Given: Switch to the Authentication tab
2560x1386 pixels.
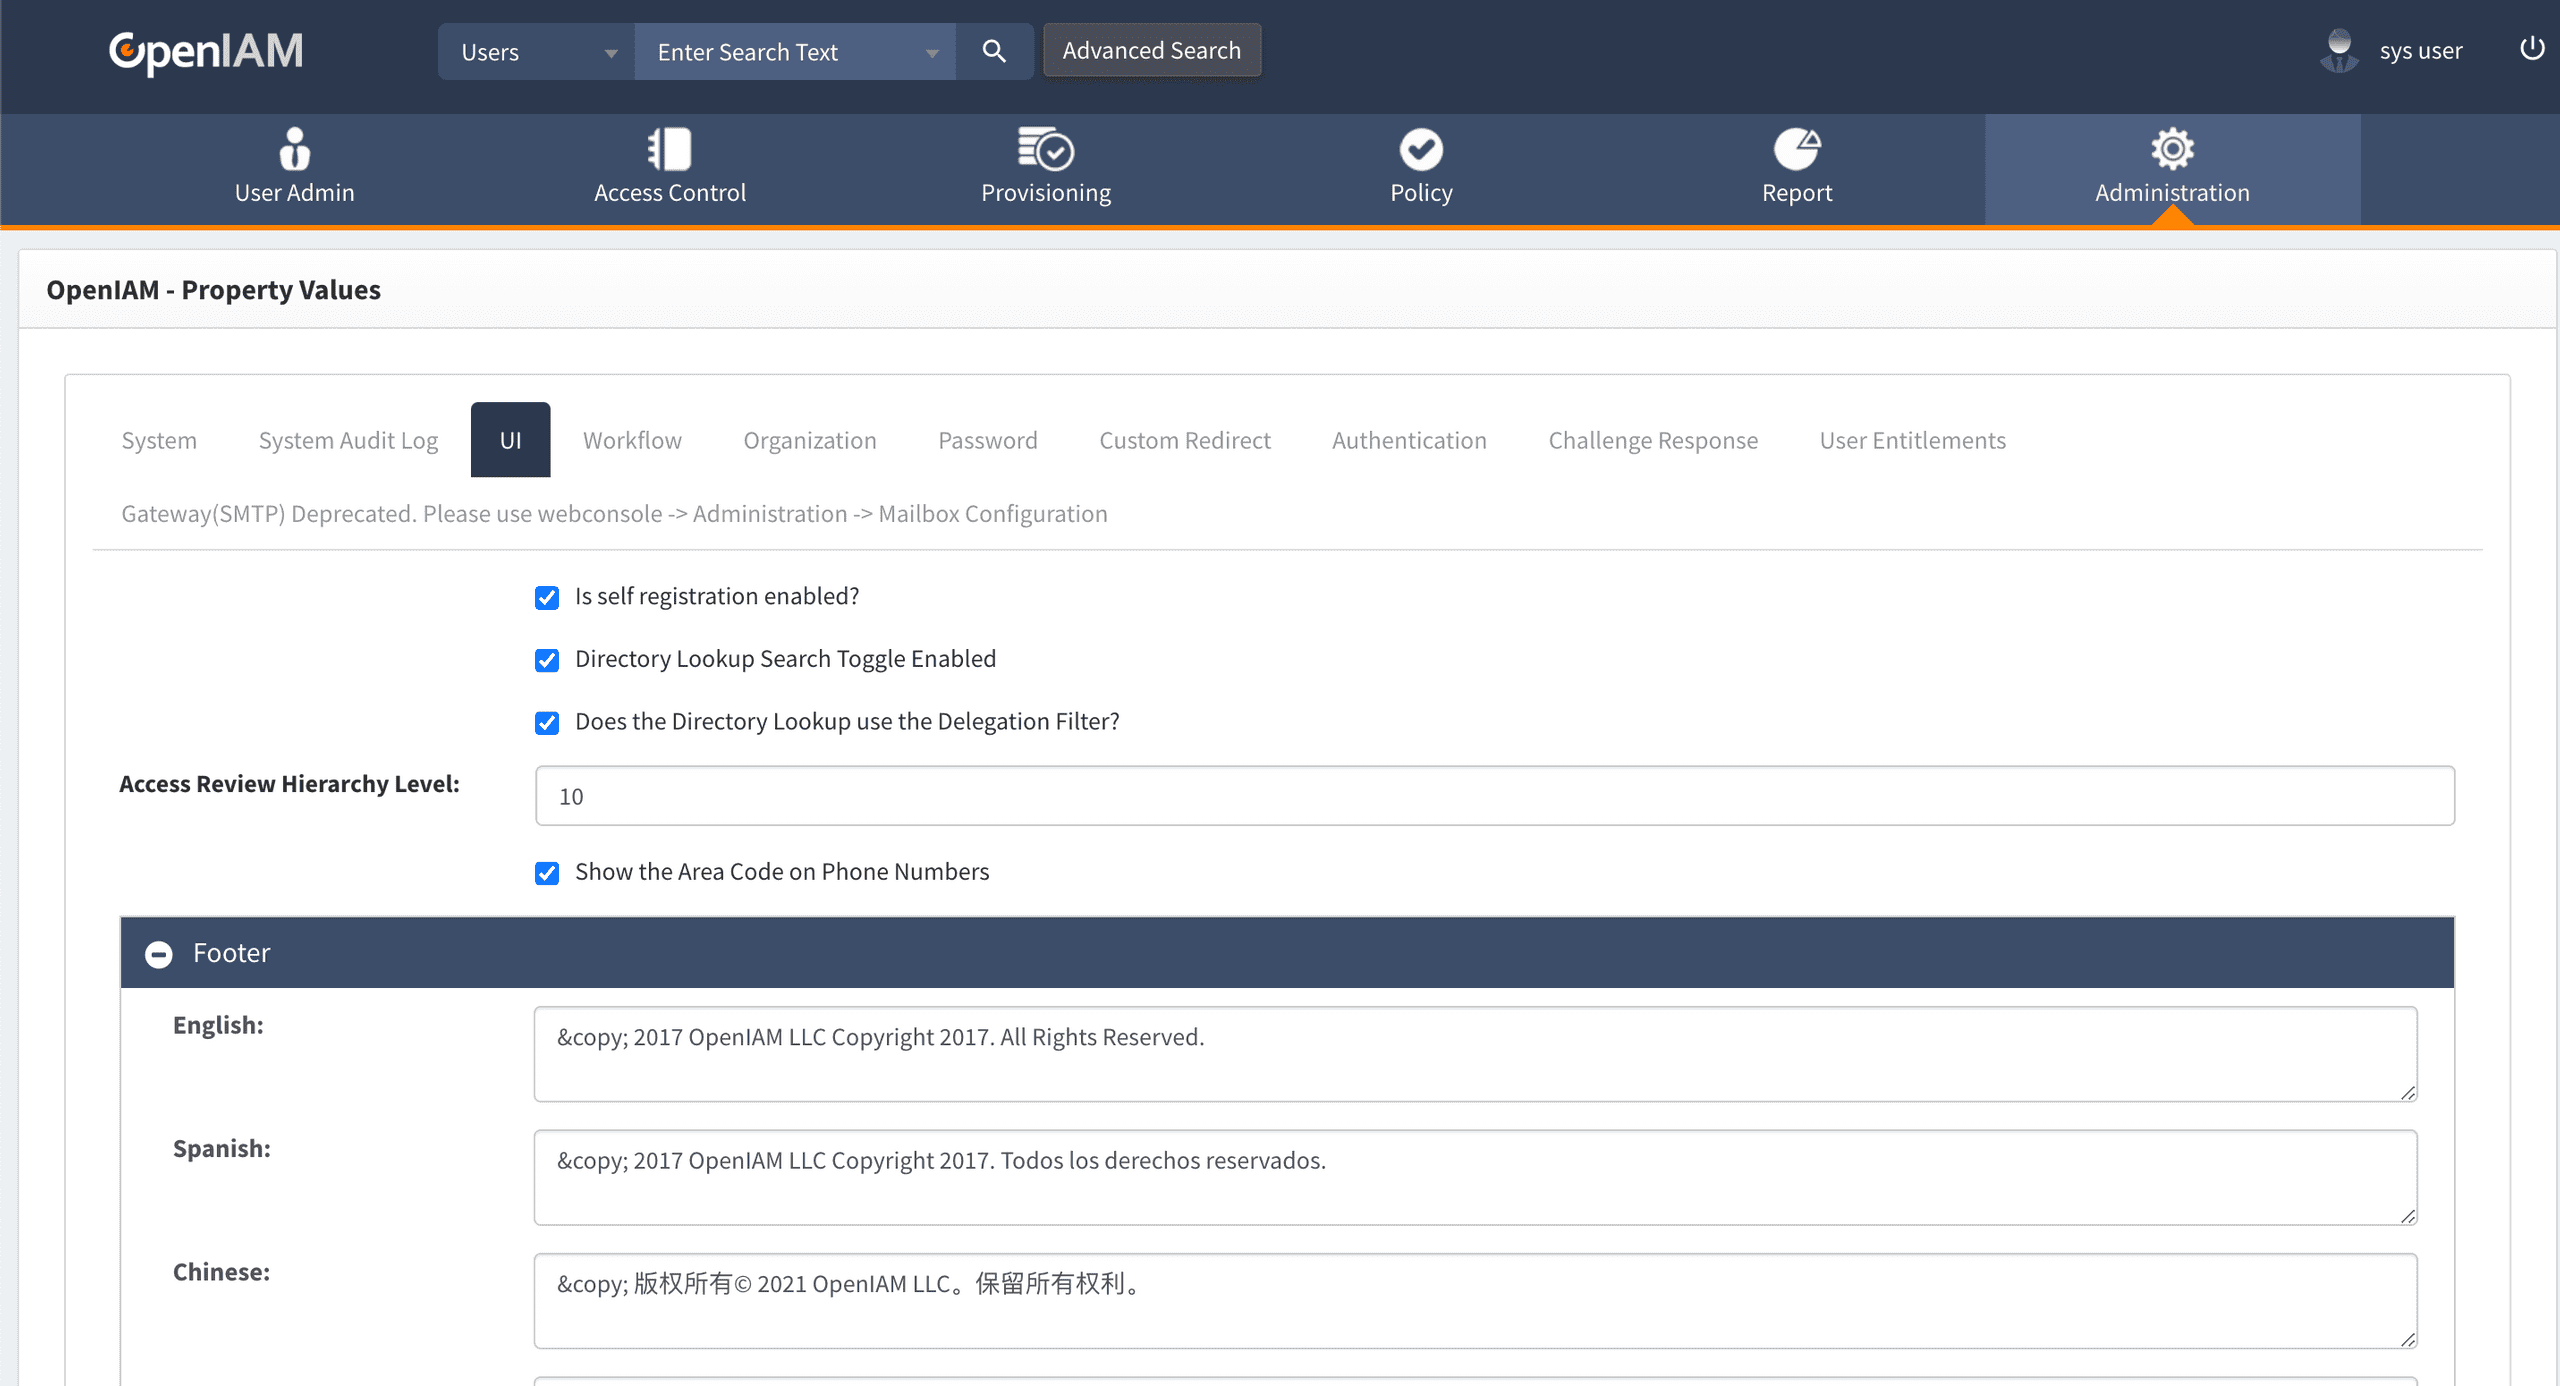Looking at the screenshot, I should 1408,440.
